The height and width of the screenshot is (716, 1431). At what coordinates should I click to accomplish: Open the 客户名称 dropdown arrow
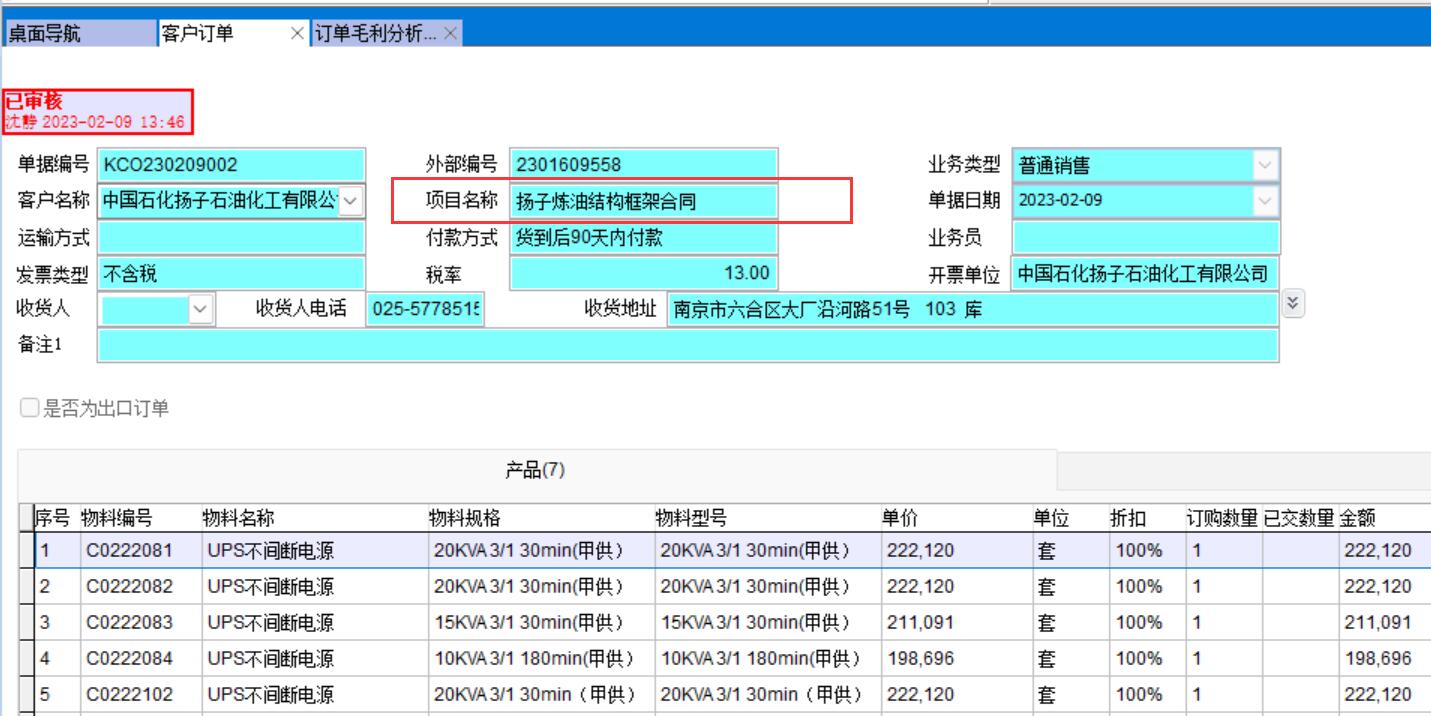(351, 201)
